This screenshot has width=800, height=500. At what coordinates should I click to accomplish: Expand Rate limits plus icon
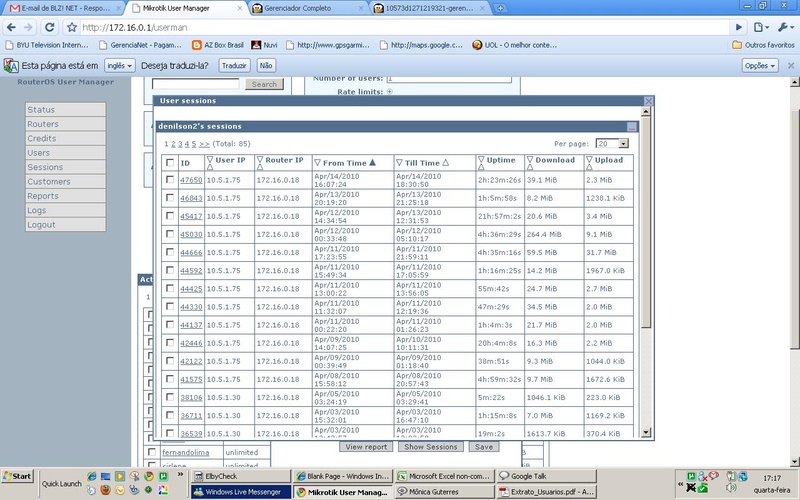(390, 92)
